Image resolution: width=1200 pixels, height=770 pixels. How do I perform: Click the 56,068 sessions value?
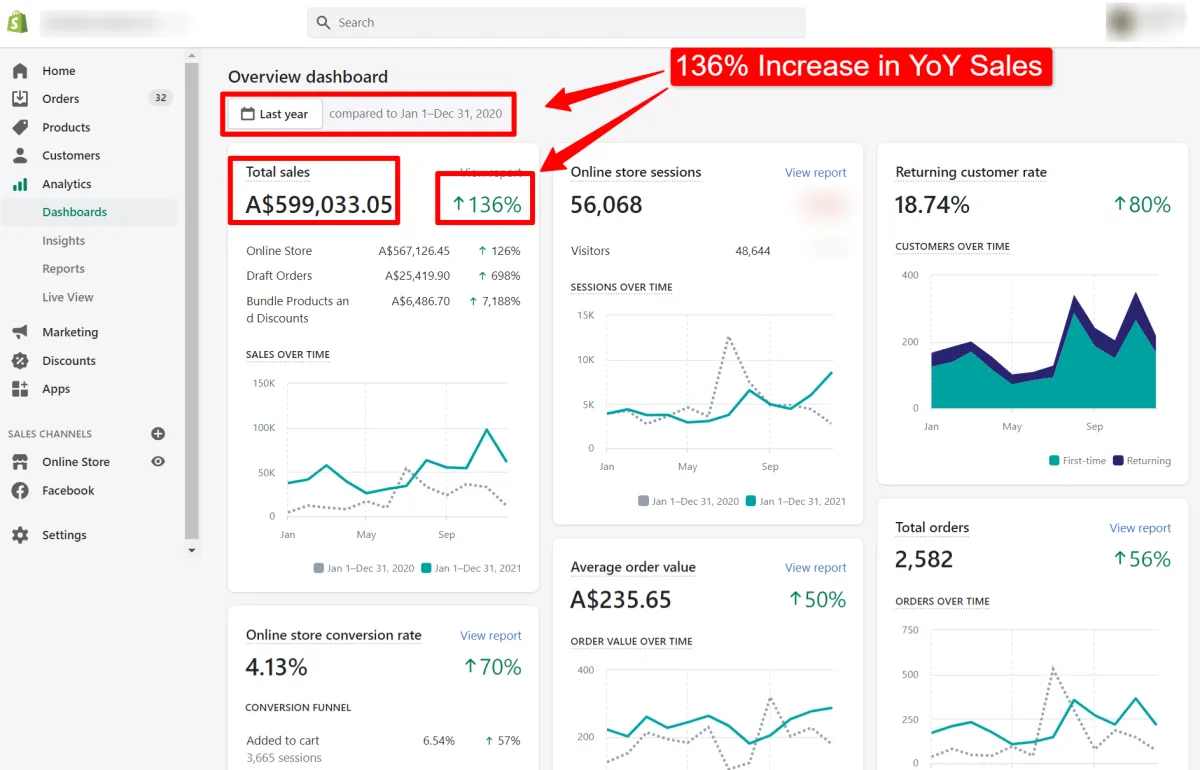[607, 205]
